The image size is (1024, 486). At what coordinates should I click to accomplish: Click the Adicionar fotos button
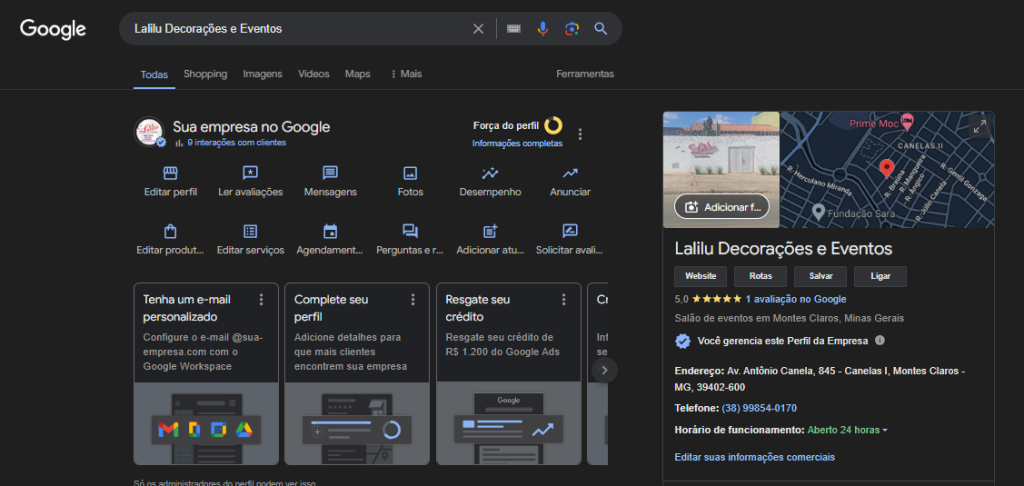722,207
